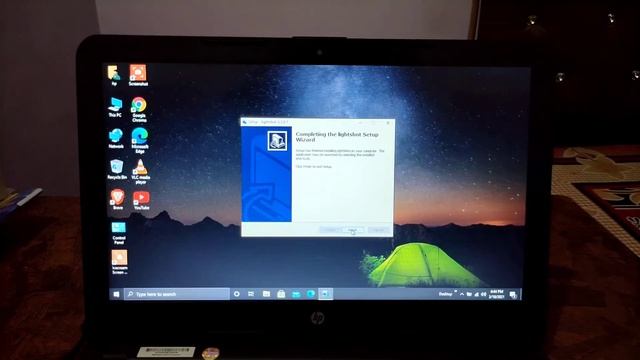Click Finish in Lightshot Setup wizard
Image resolution: width=640 pixels, height=360 pixels.
(x=353, y=230)
